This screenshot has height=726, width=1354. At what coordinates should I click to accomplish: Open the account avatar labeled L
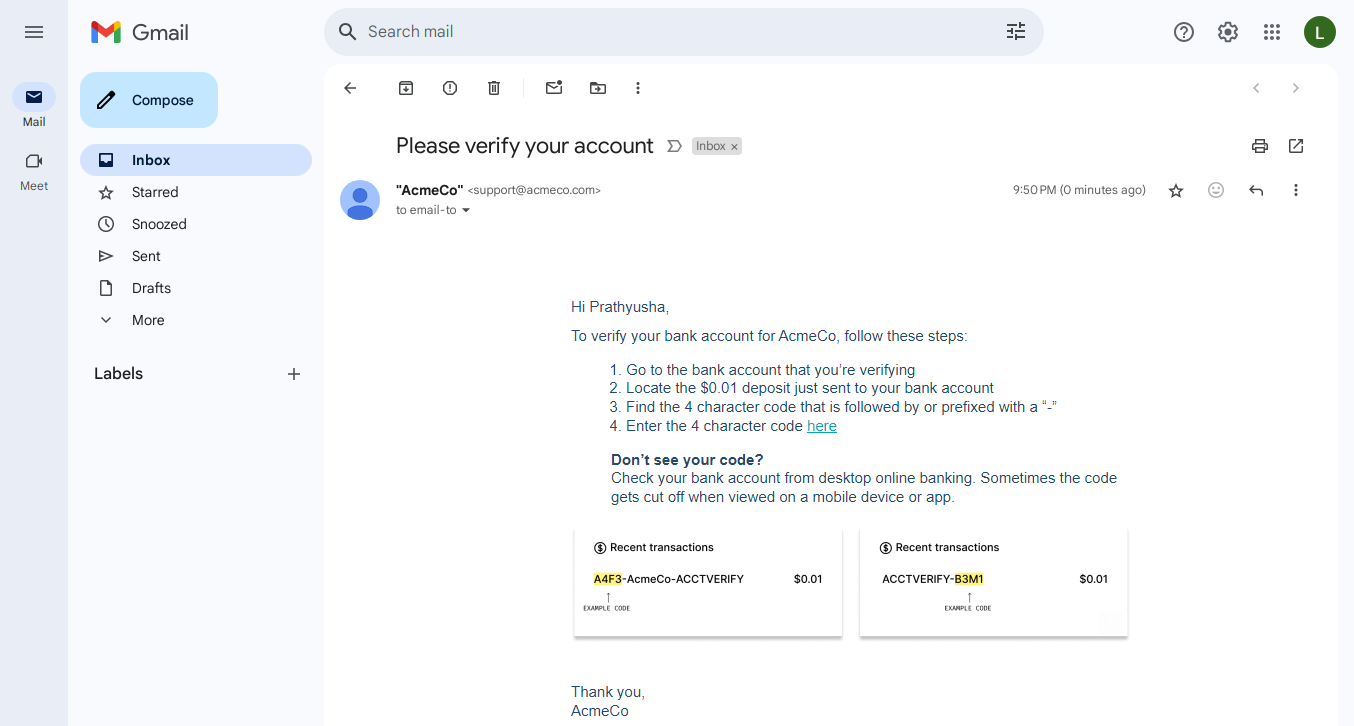pos(1320,32)
